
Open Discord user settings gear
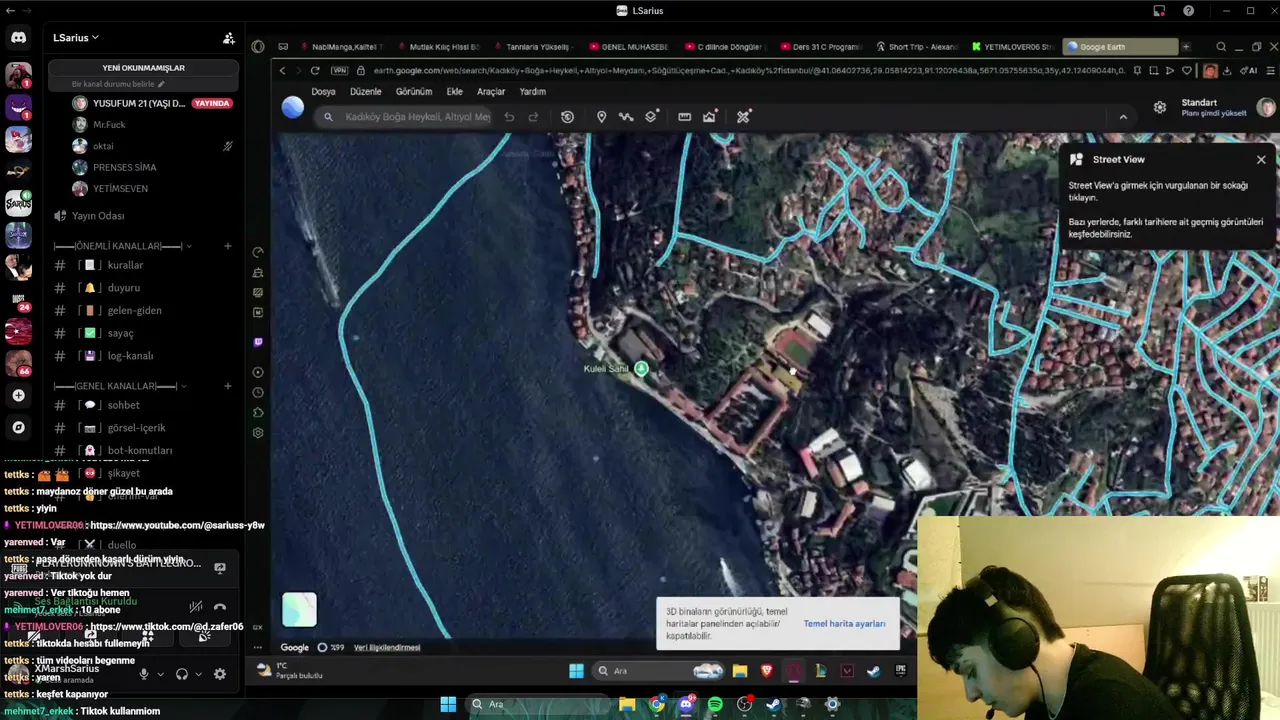tap(220, 674)
